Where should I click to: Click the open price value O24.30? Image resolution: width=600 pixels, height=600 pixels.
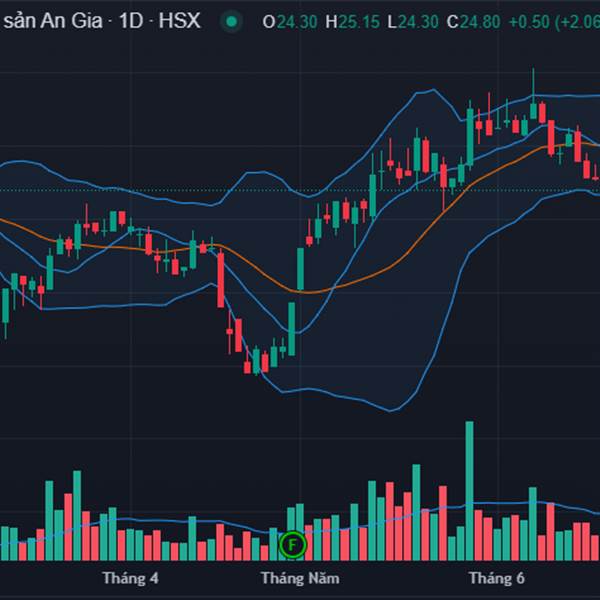point(290,22)
